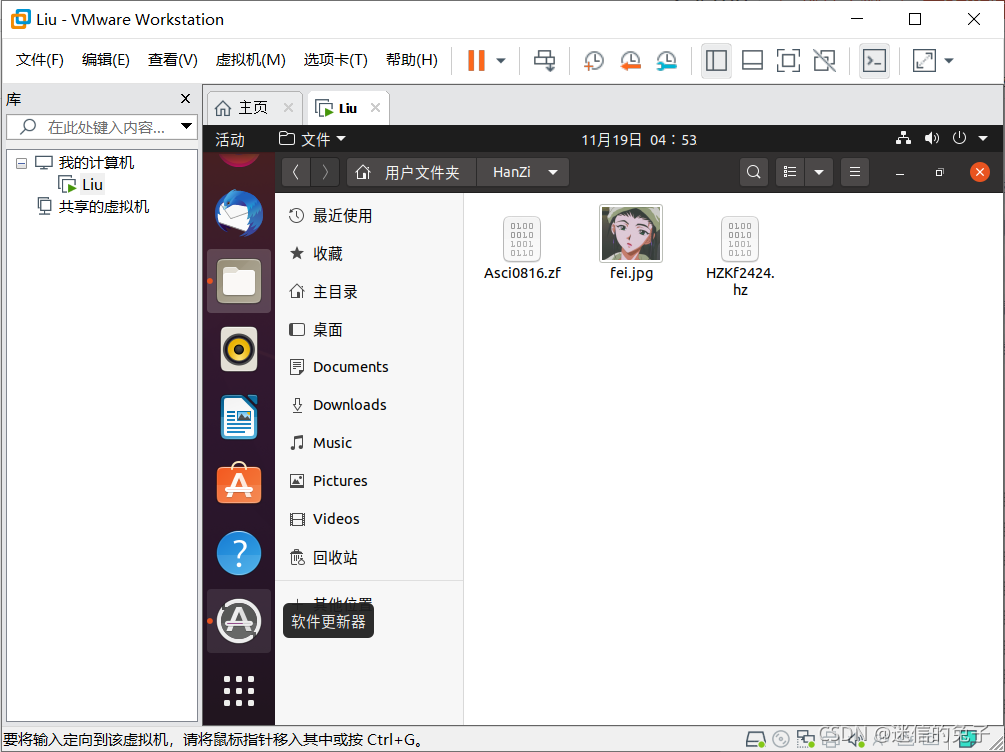Open view options dropdown arrow
The height and width of the screenshot is (752, 1005).
(818, 172)
